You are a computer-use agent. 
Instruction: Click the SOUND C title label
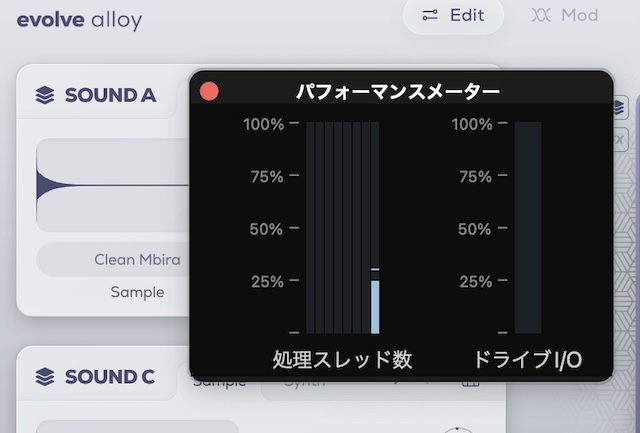click(109, 377)
